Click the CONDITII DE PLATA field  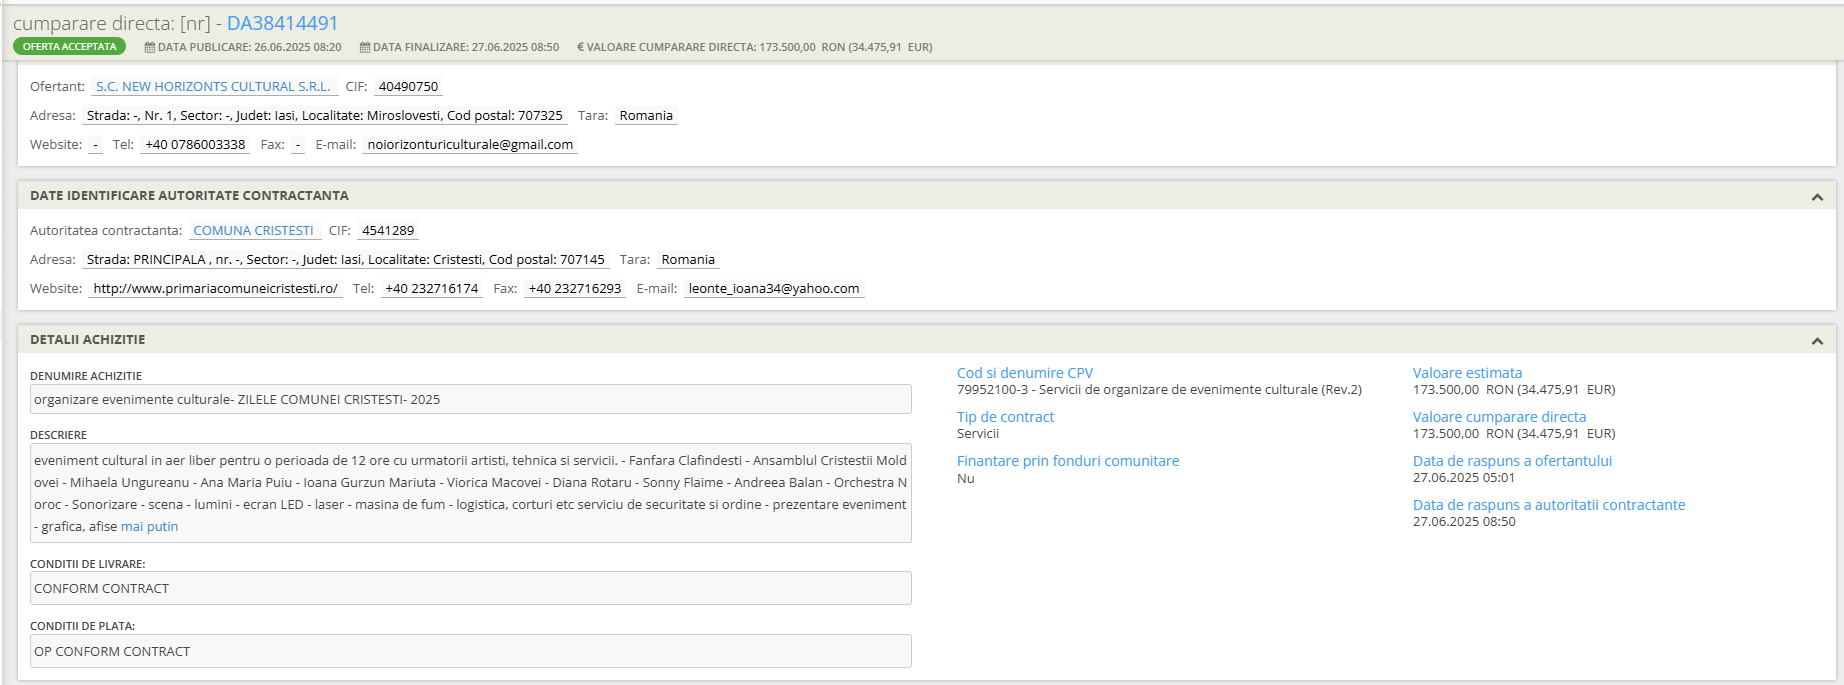(x=471, y=651)
